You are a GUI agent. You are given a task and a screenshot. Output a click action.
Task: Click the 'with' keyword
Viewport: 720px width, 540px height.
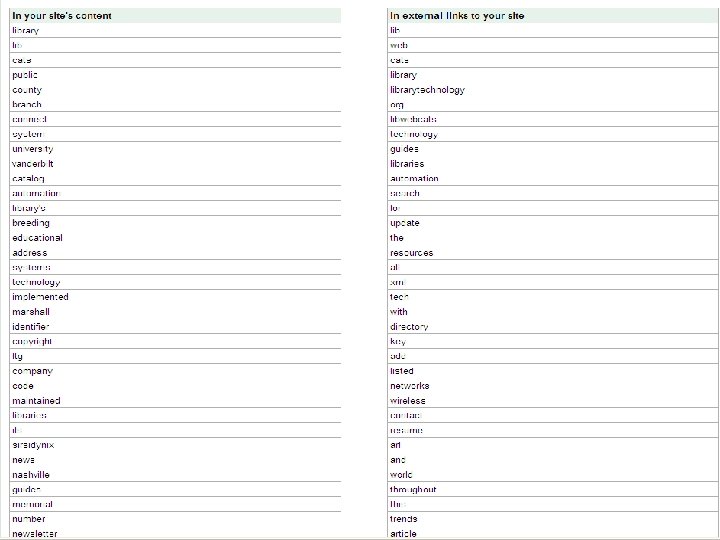[399, 312]
